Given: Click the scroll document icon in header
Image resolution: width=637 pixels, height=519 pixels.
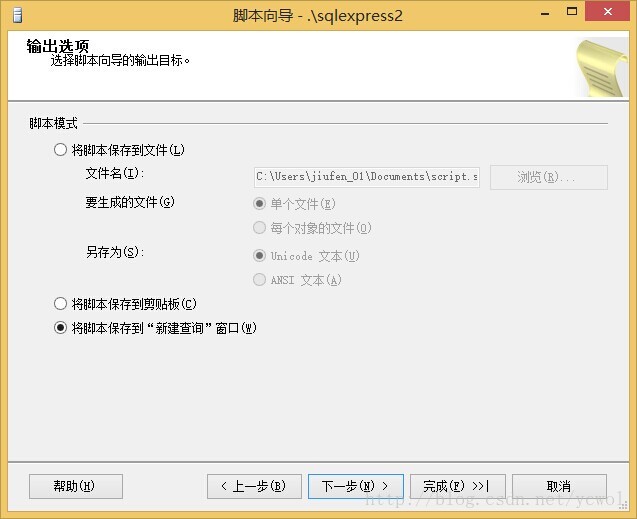Looking at the screenshot, I should click(602, 67).
